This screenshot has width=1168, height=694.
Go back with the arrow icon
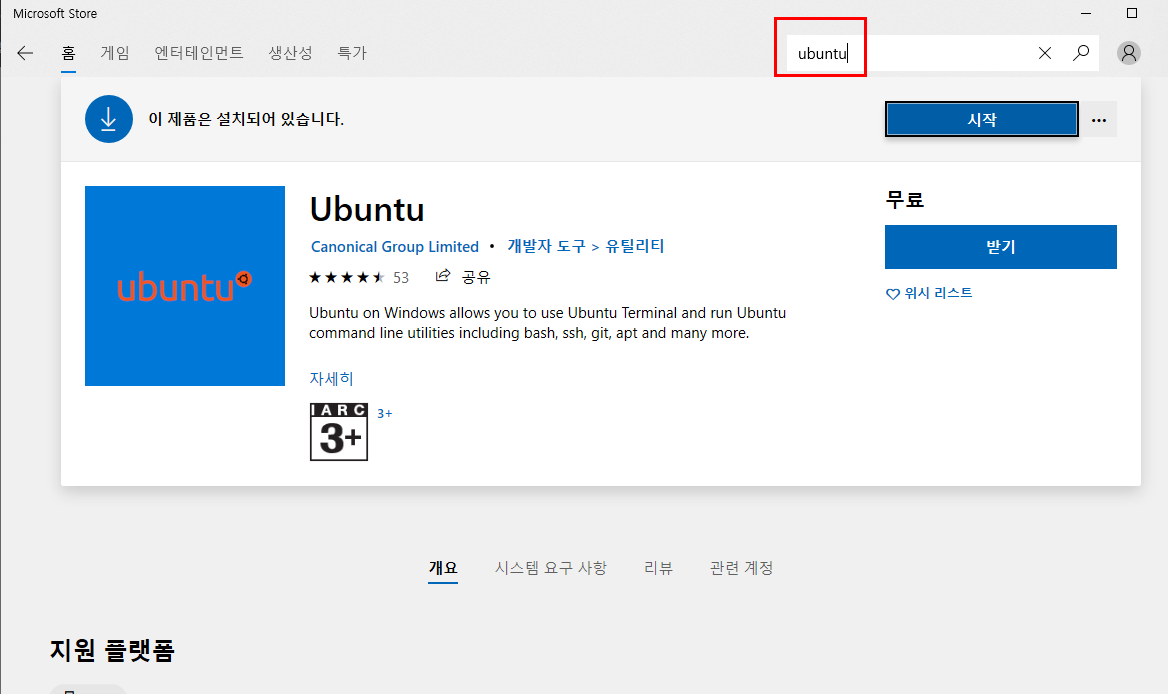tap(25, 53)
